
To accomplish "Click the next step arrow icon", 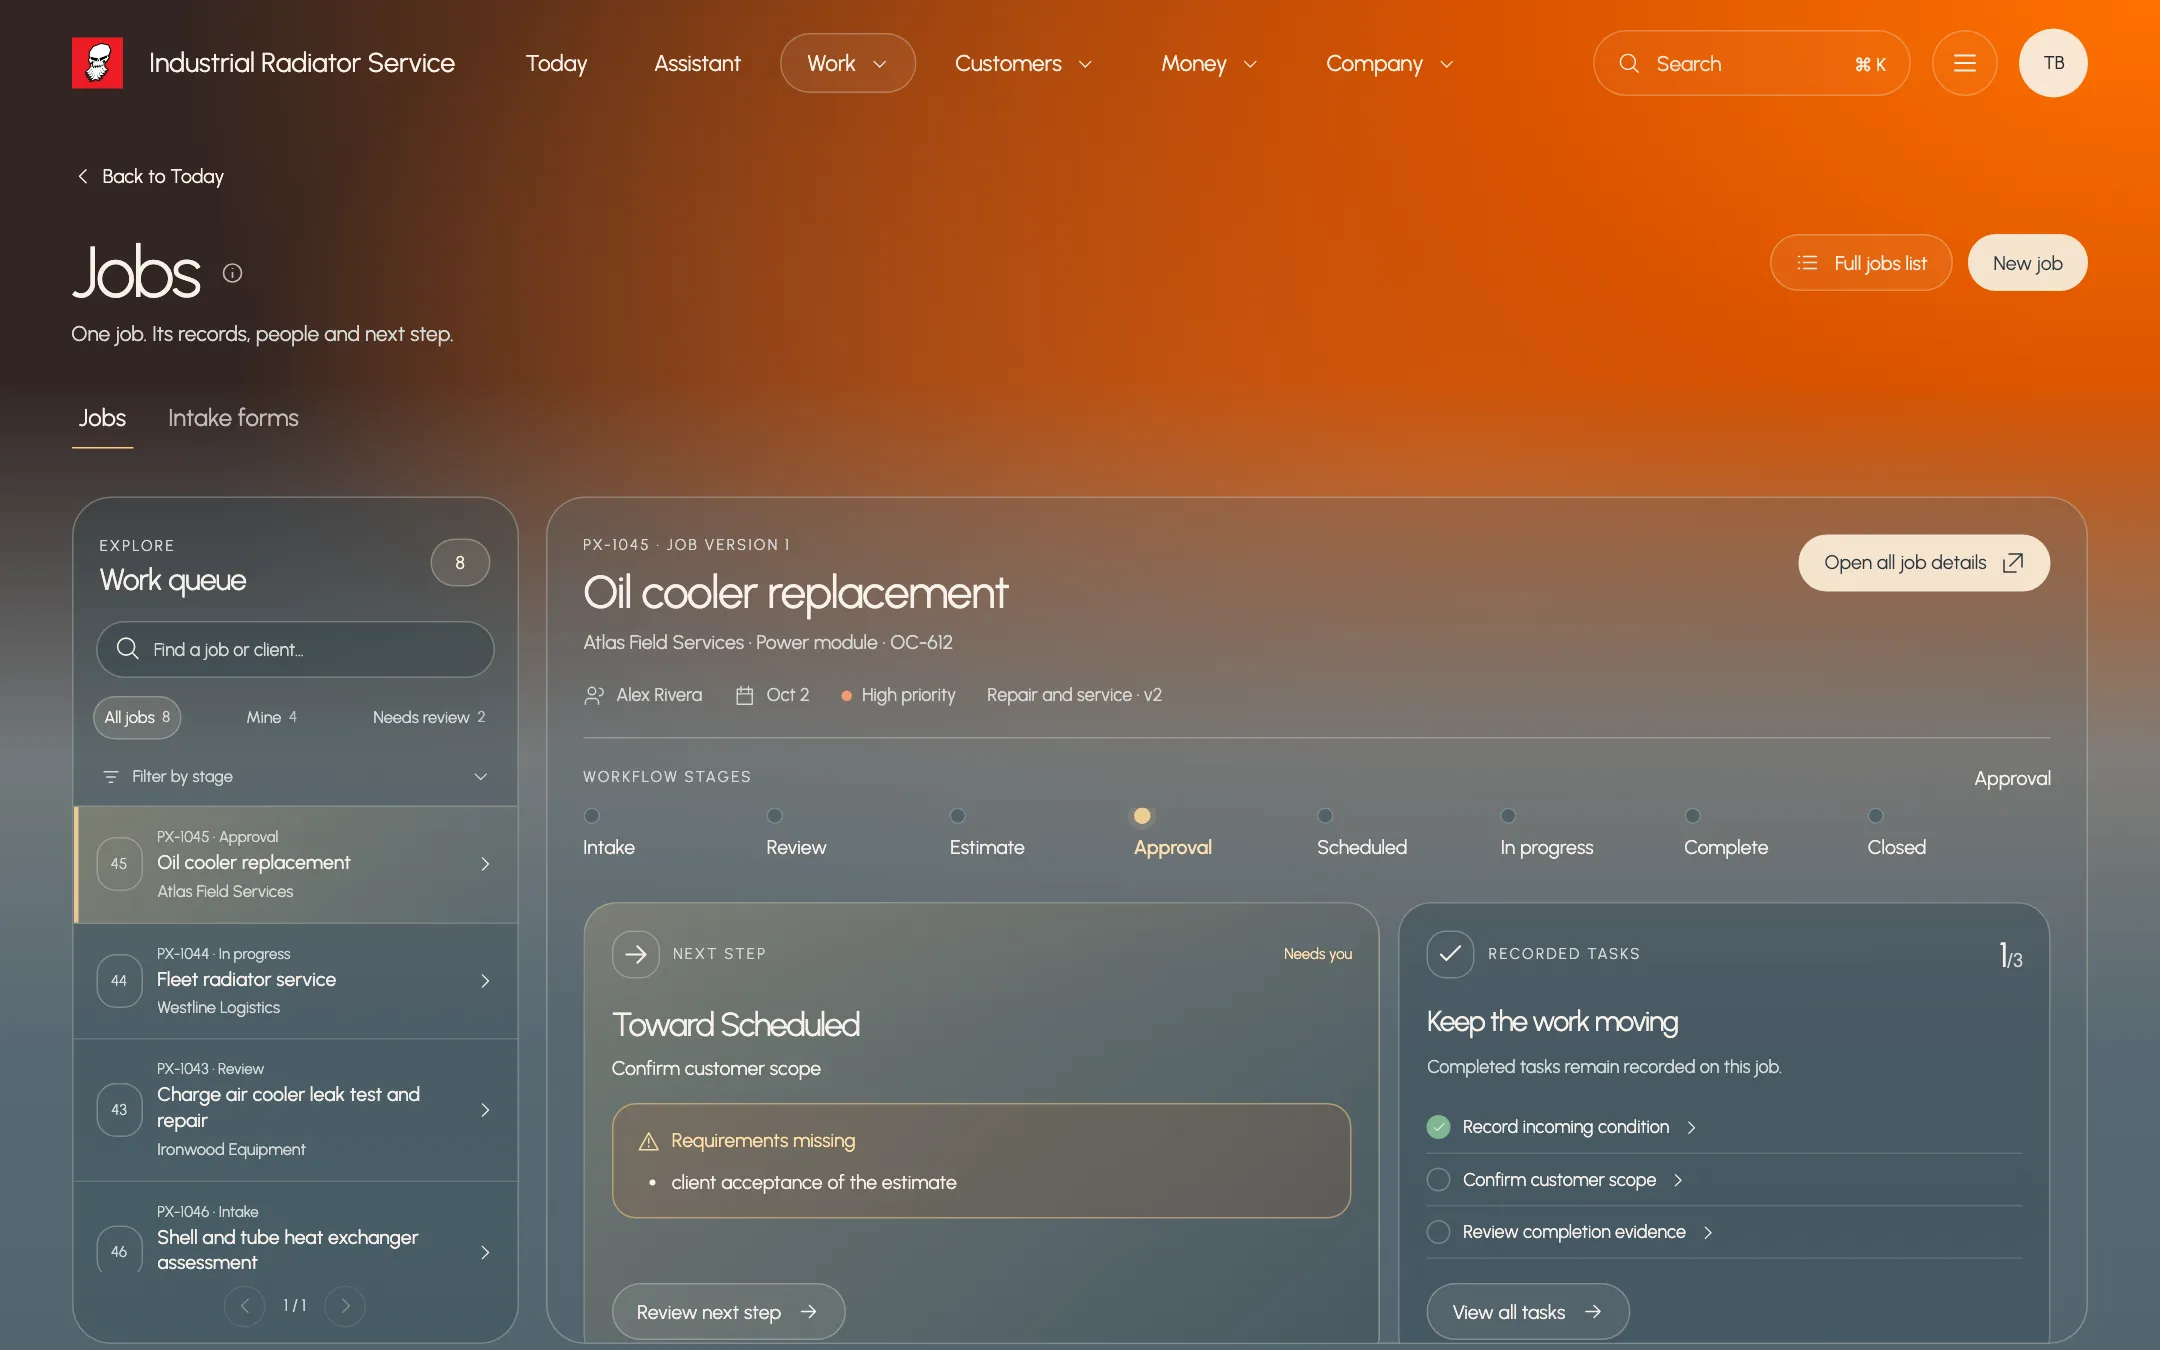I will click(x=636, y=954).
